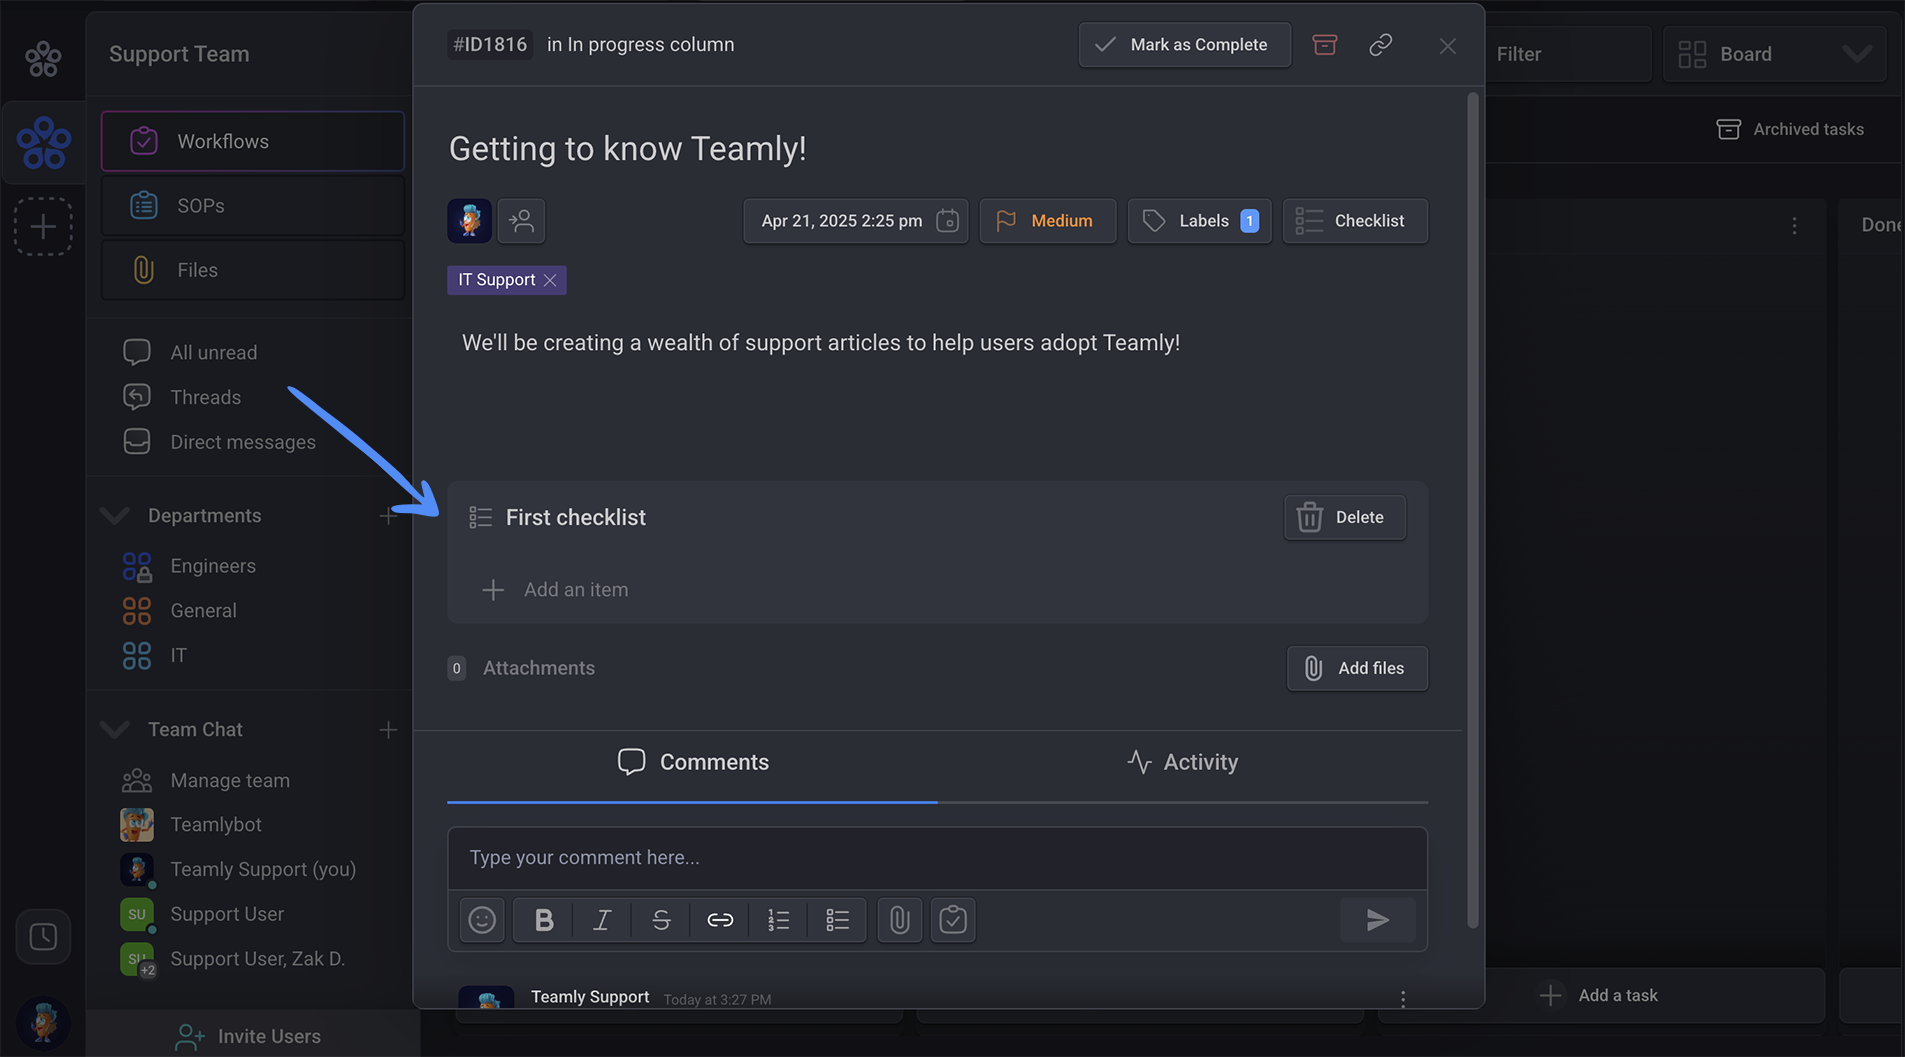Collapse the Team Chat section
Screen dimensions: 1905x1057
pos(115,730)
